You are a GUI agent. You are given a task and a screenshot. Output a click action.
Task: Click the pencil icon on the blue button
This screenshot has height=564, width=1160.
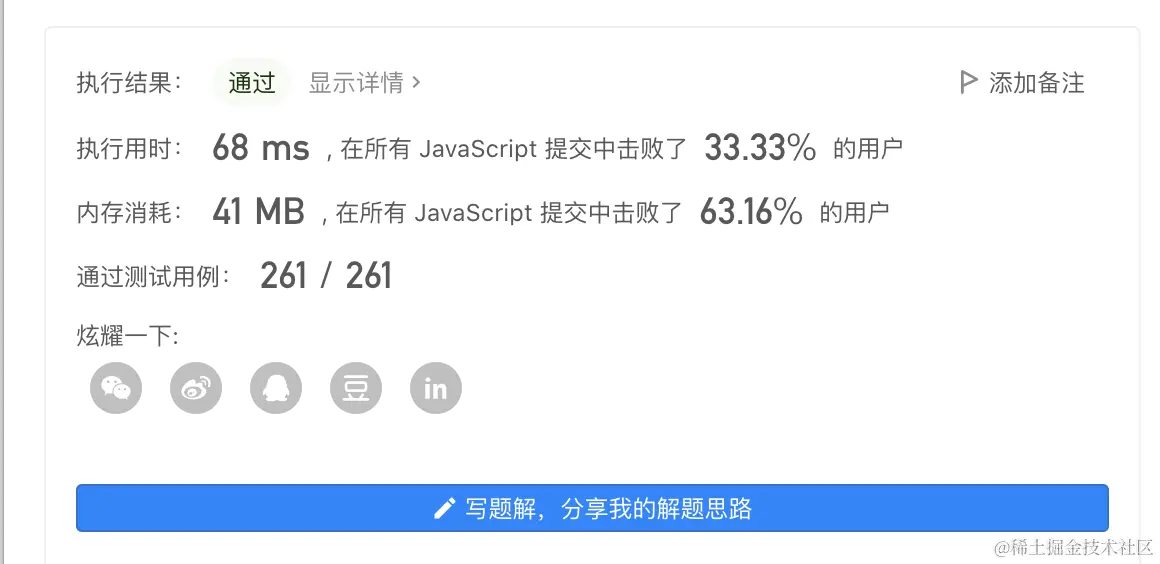click(444, 509)
